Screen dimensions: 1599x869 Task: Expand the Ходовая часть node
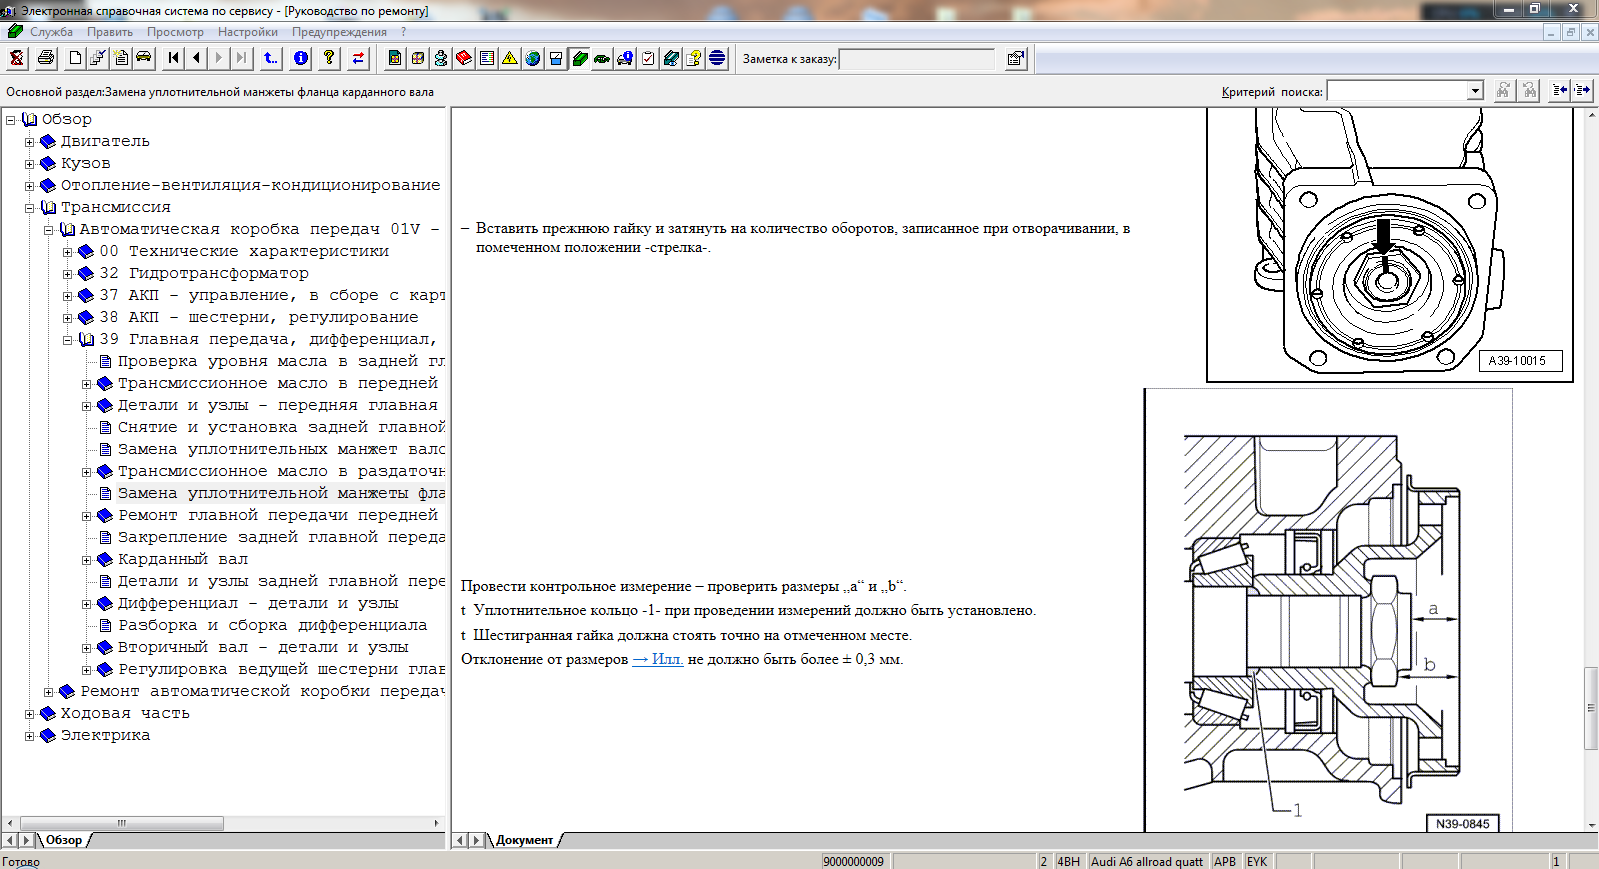click(30, 714)
